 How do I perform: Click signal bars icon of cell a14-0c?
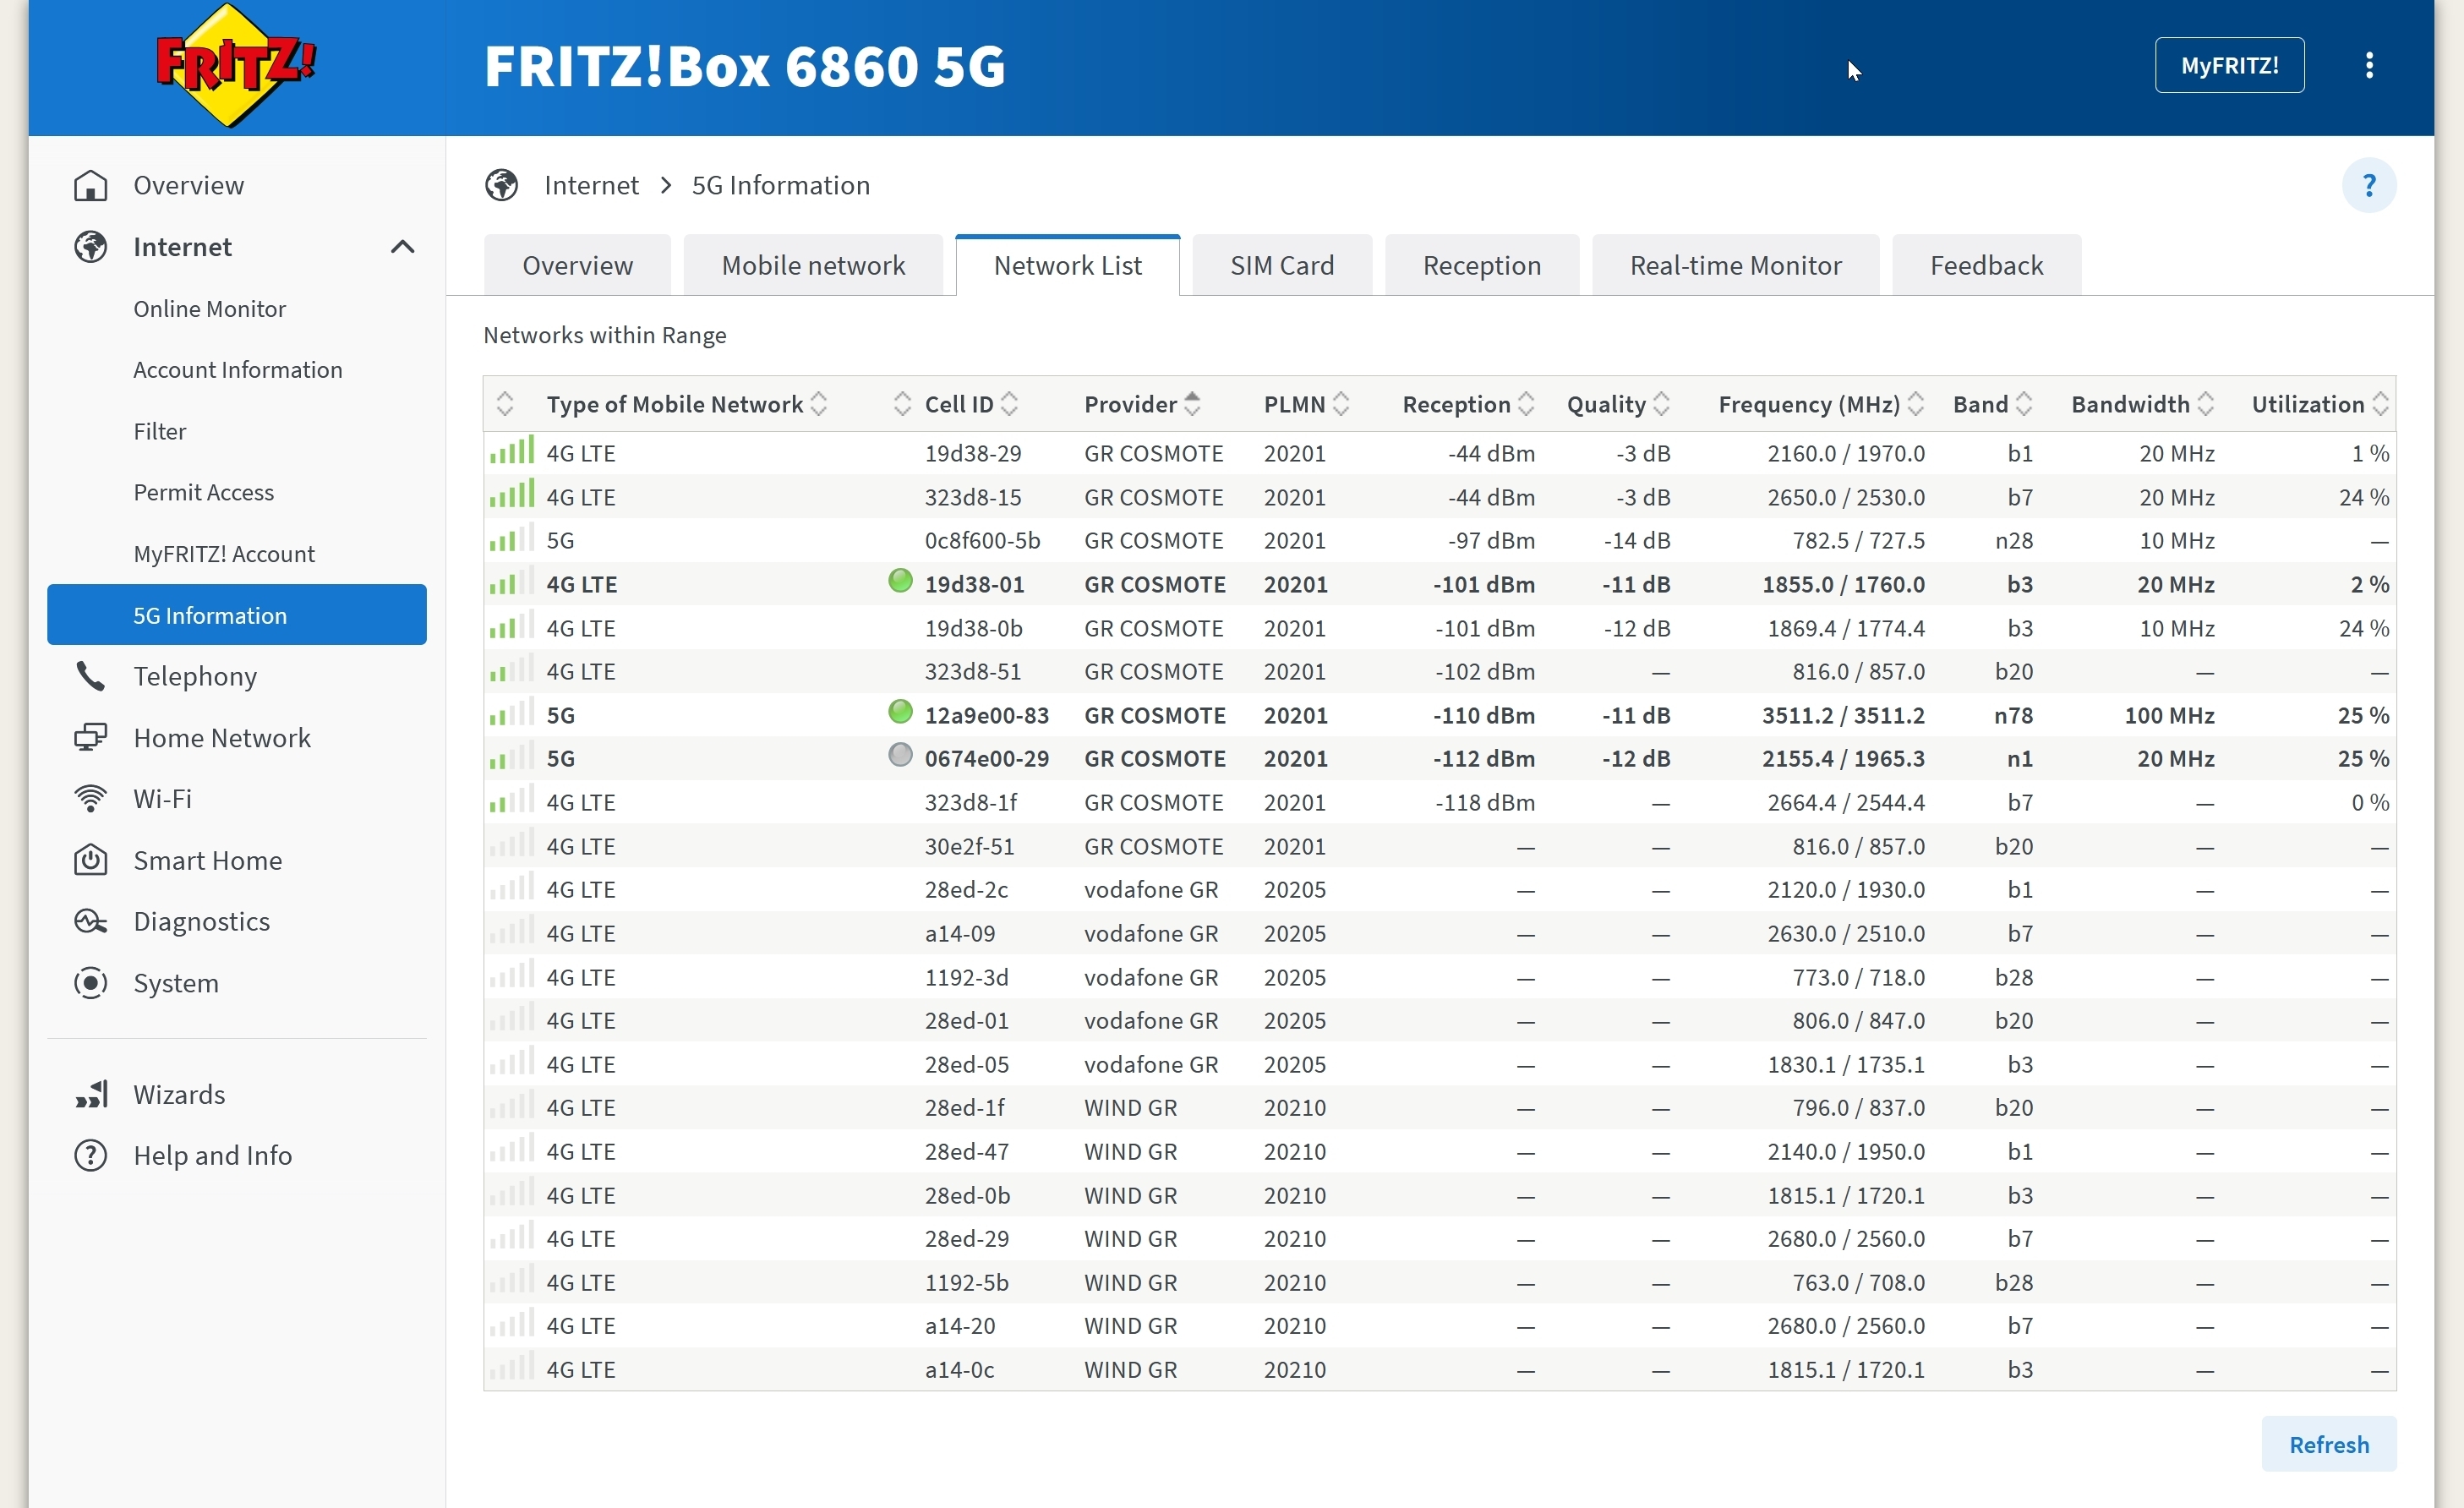pos(512,1367)
